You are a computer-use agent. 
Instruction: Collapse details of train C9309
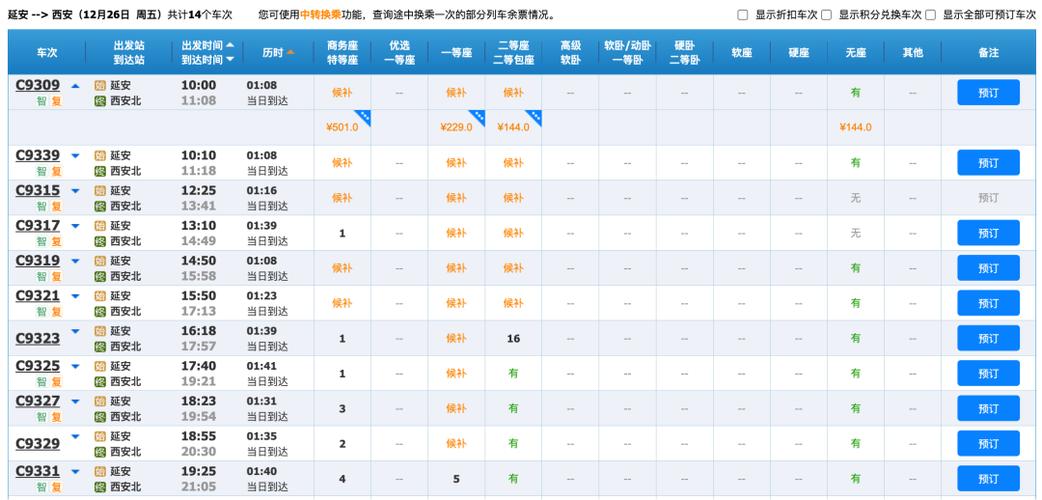[x=75, y=86]
